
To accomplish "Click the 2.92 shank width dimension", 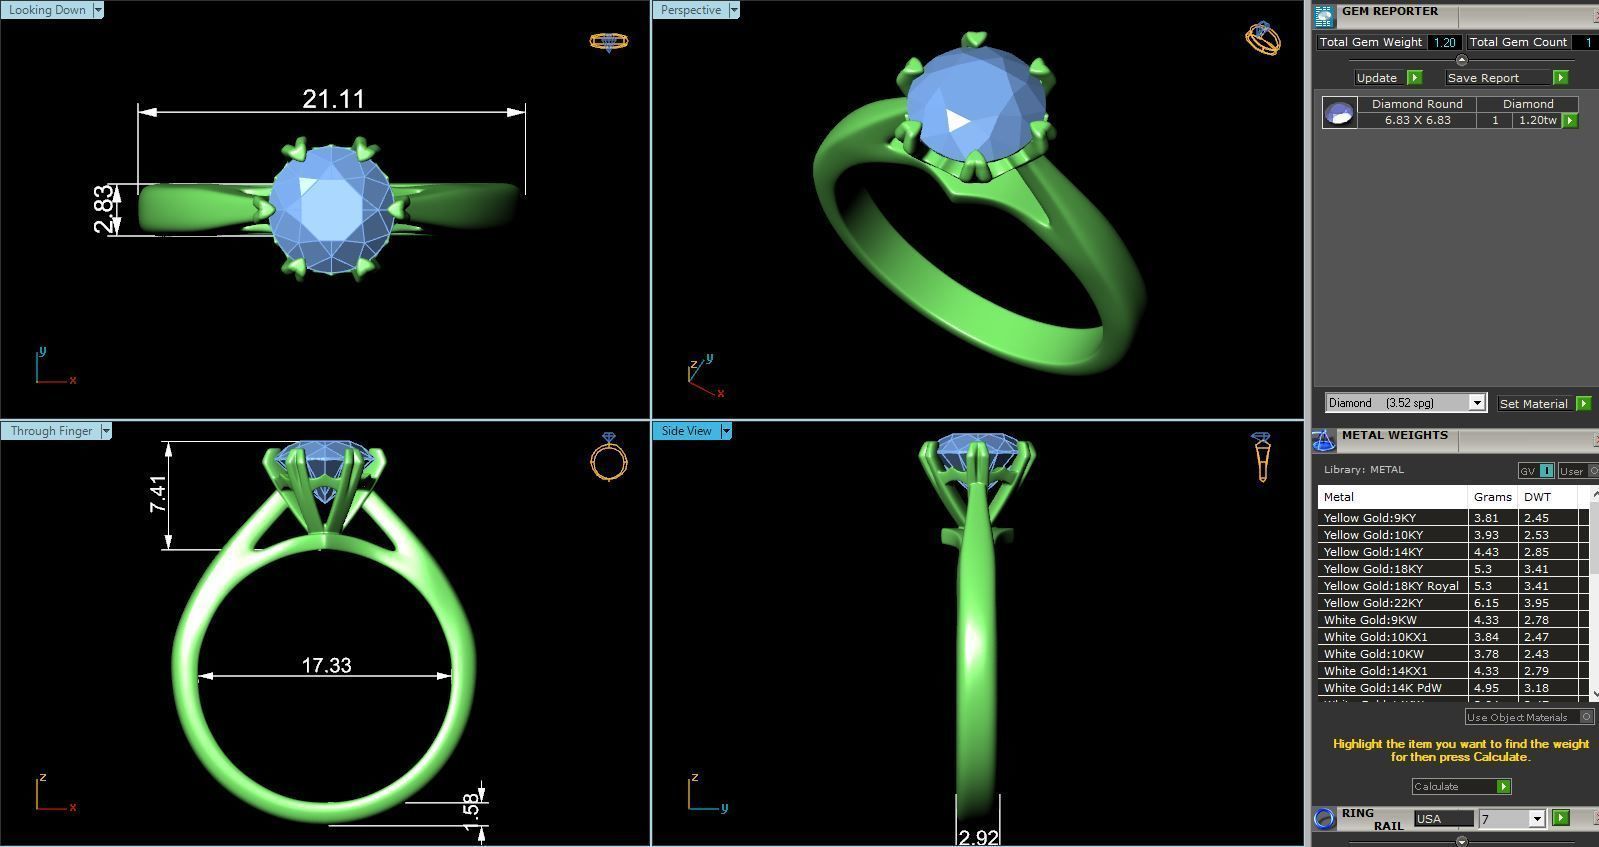I will [x=977, y=837].
